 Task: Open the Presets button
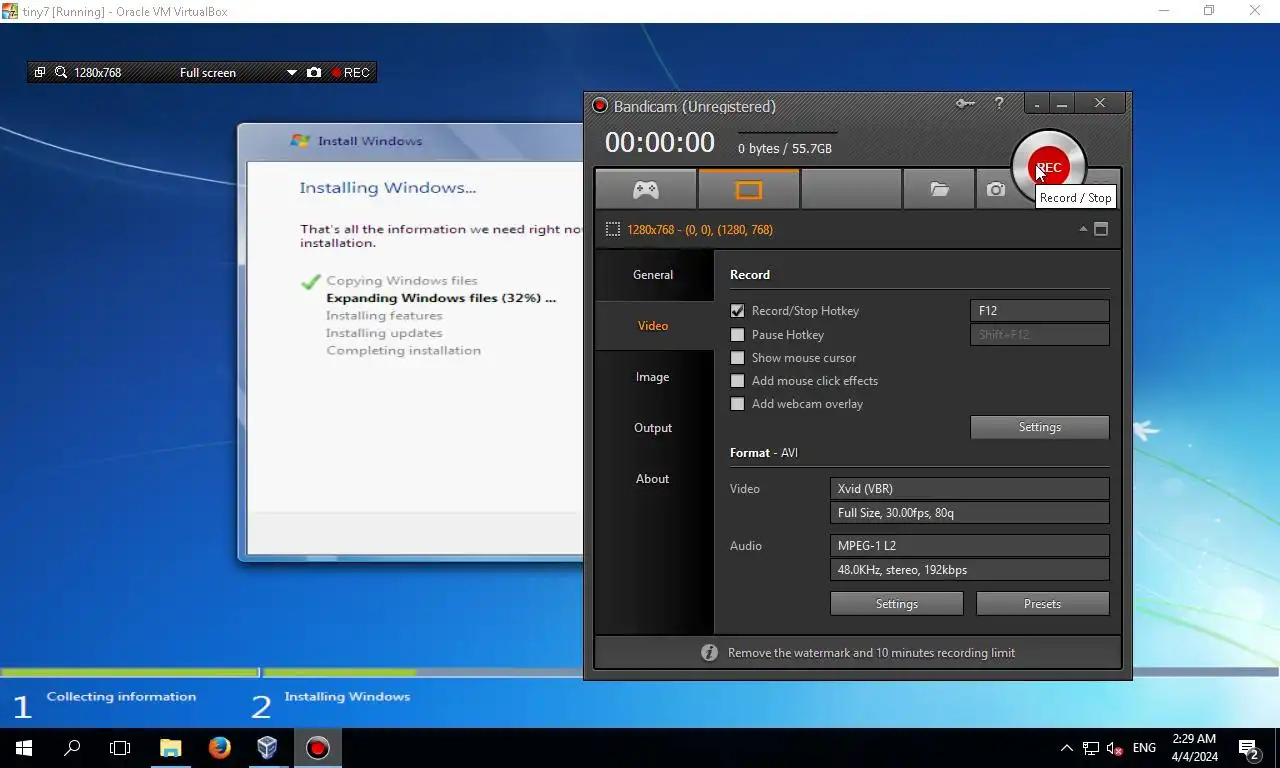pos(1042,604)
